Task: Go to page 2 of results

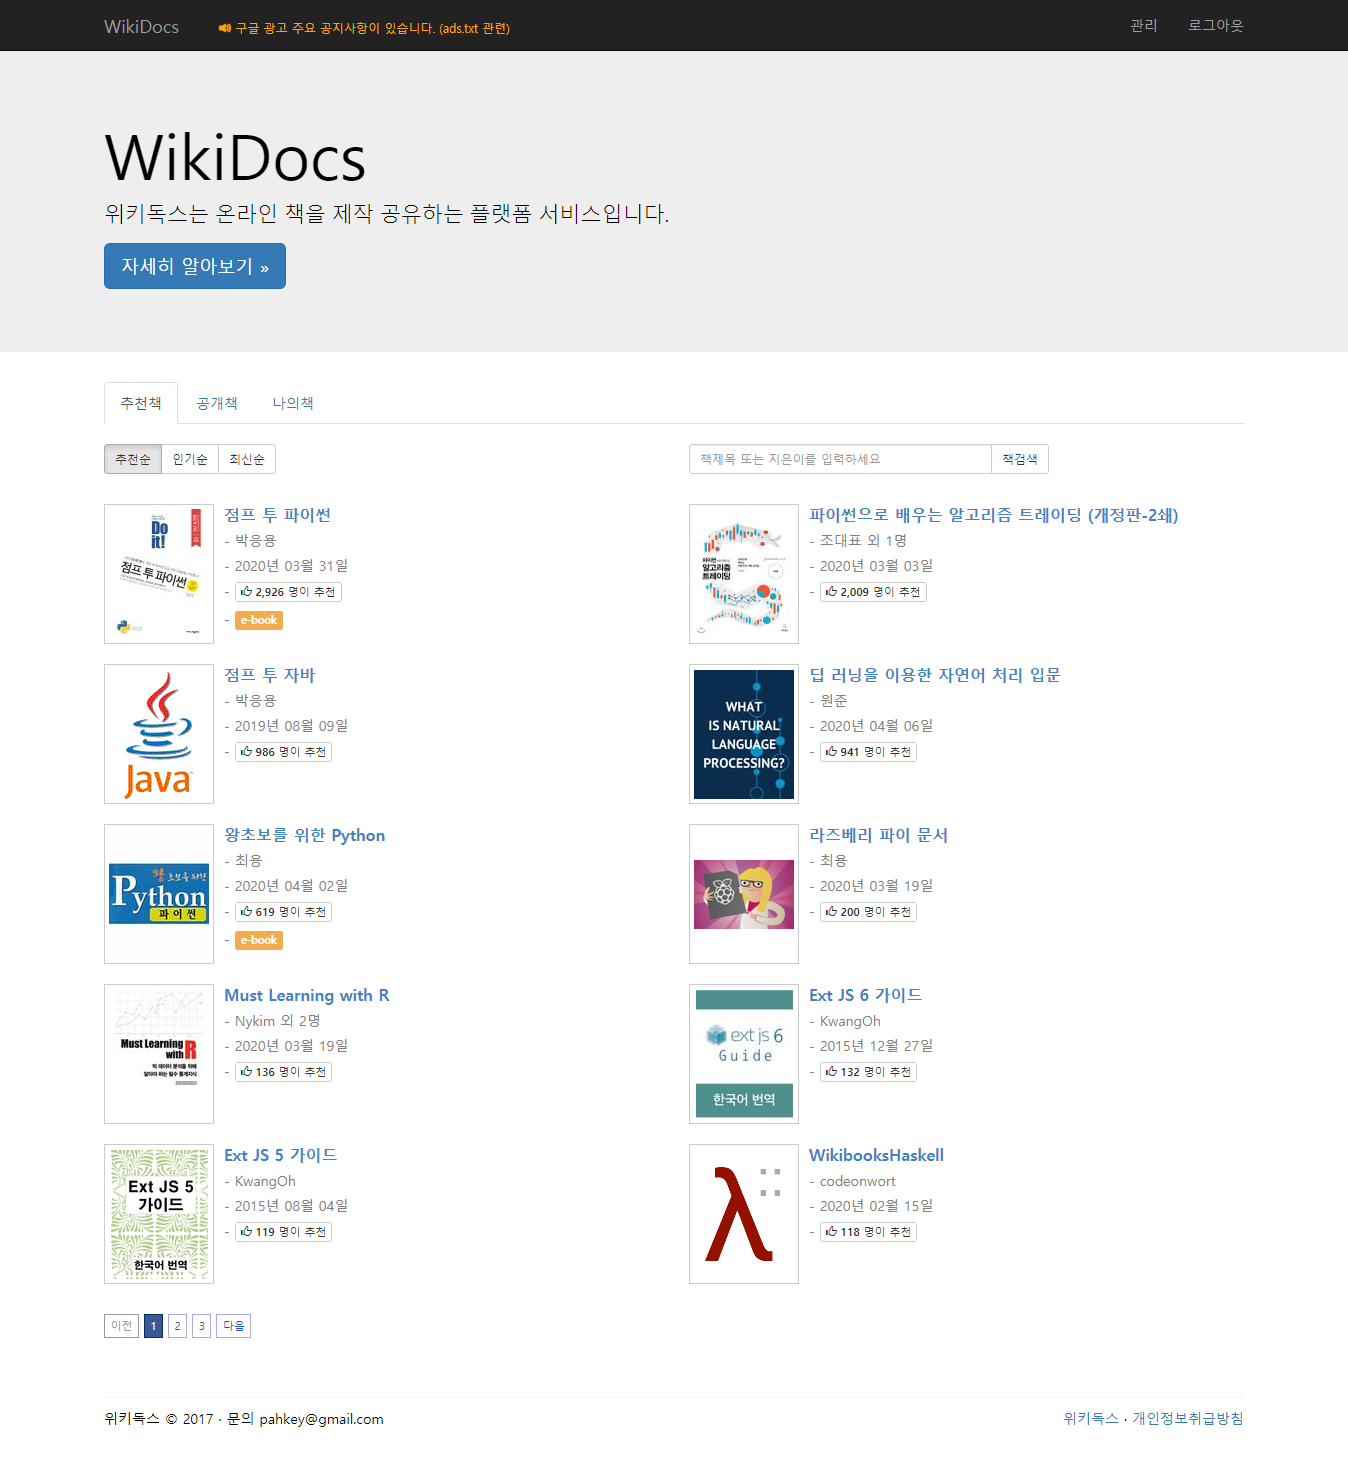Action: click(x=177, y=1326)
